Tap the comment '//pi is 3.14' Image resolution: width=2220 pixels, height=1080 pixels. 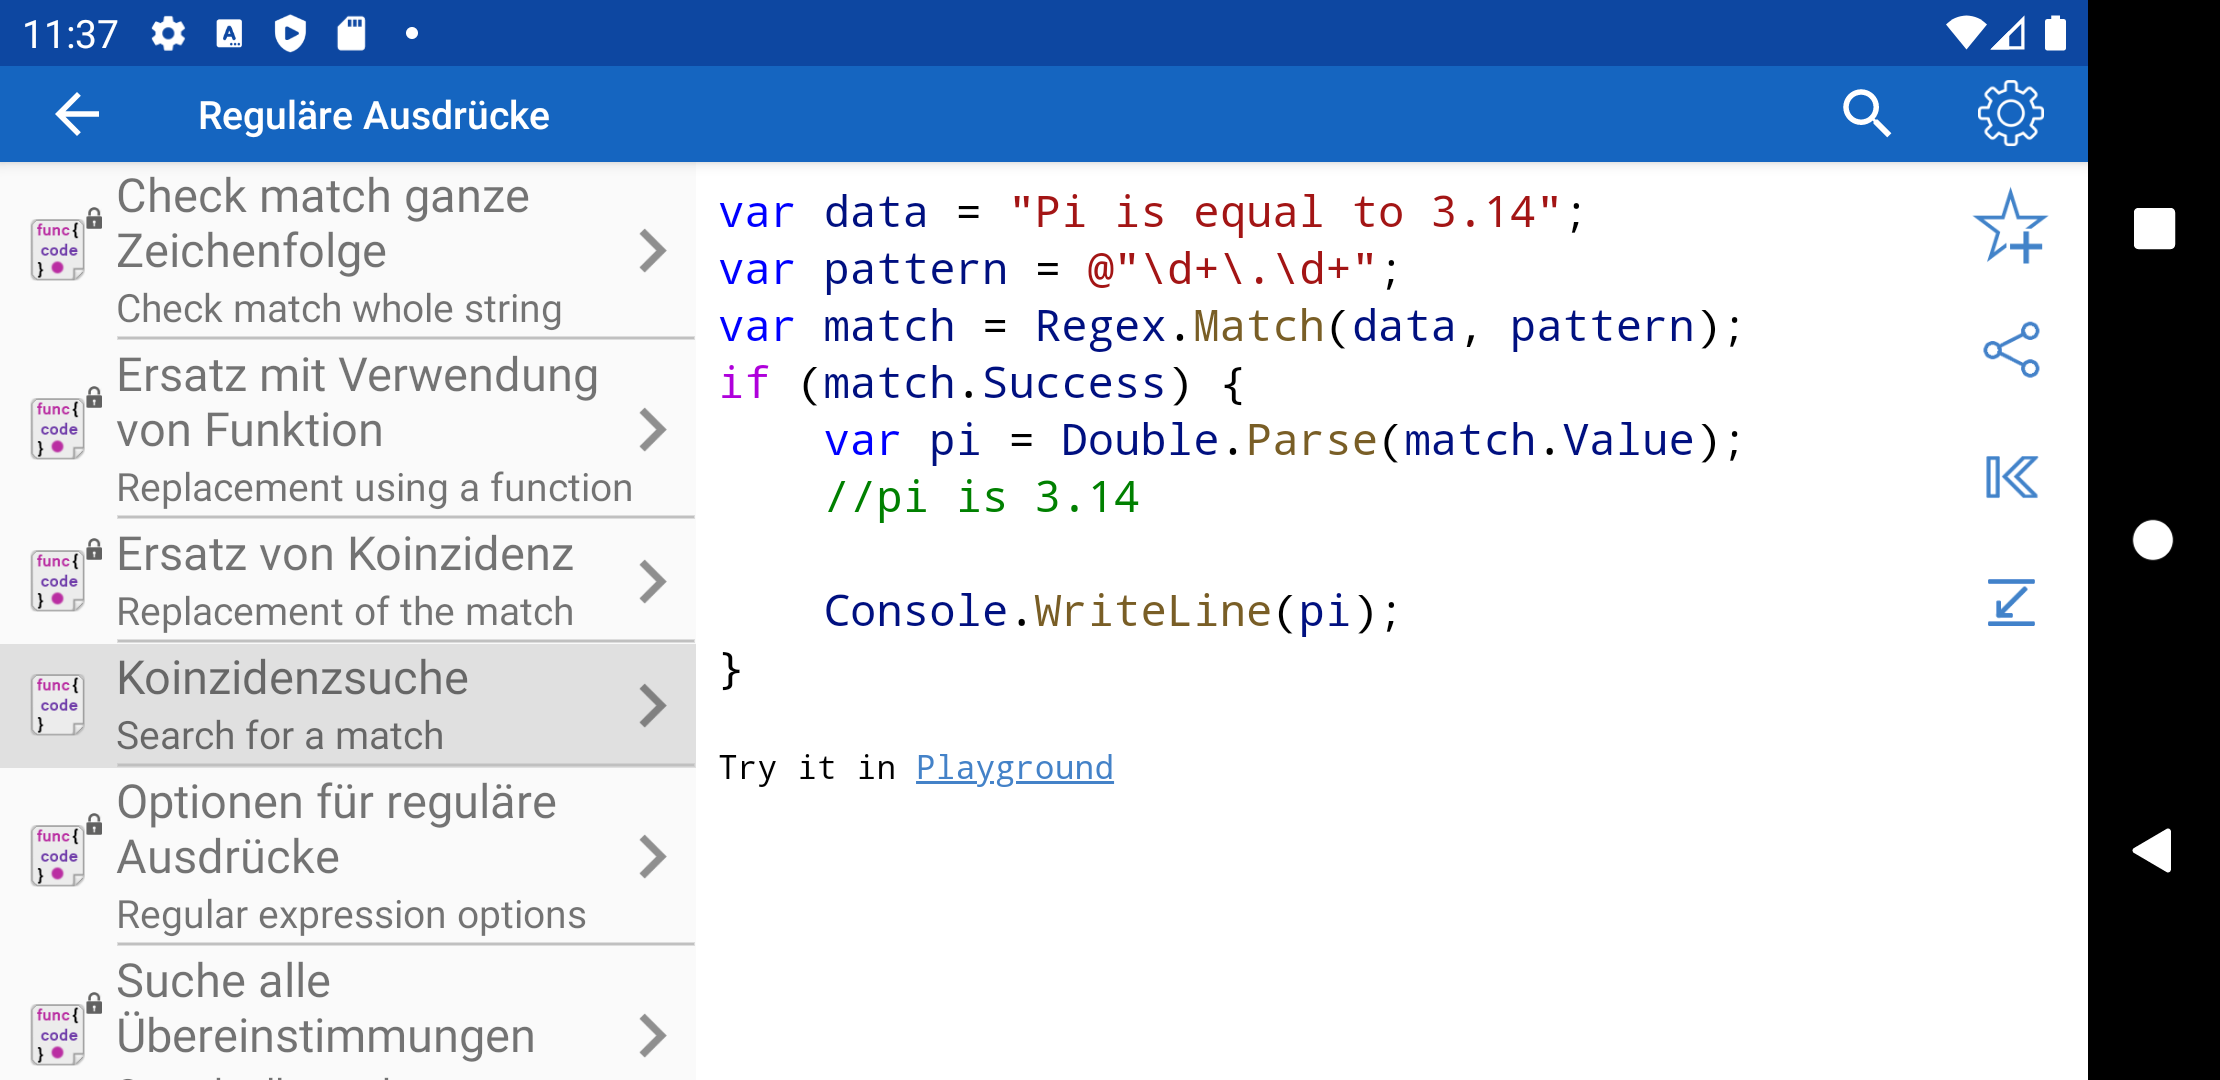[x=982, y=497]
